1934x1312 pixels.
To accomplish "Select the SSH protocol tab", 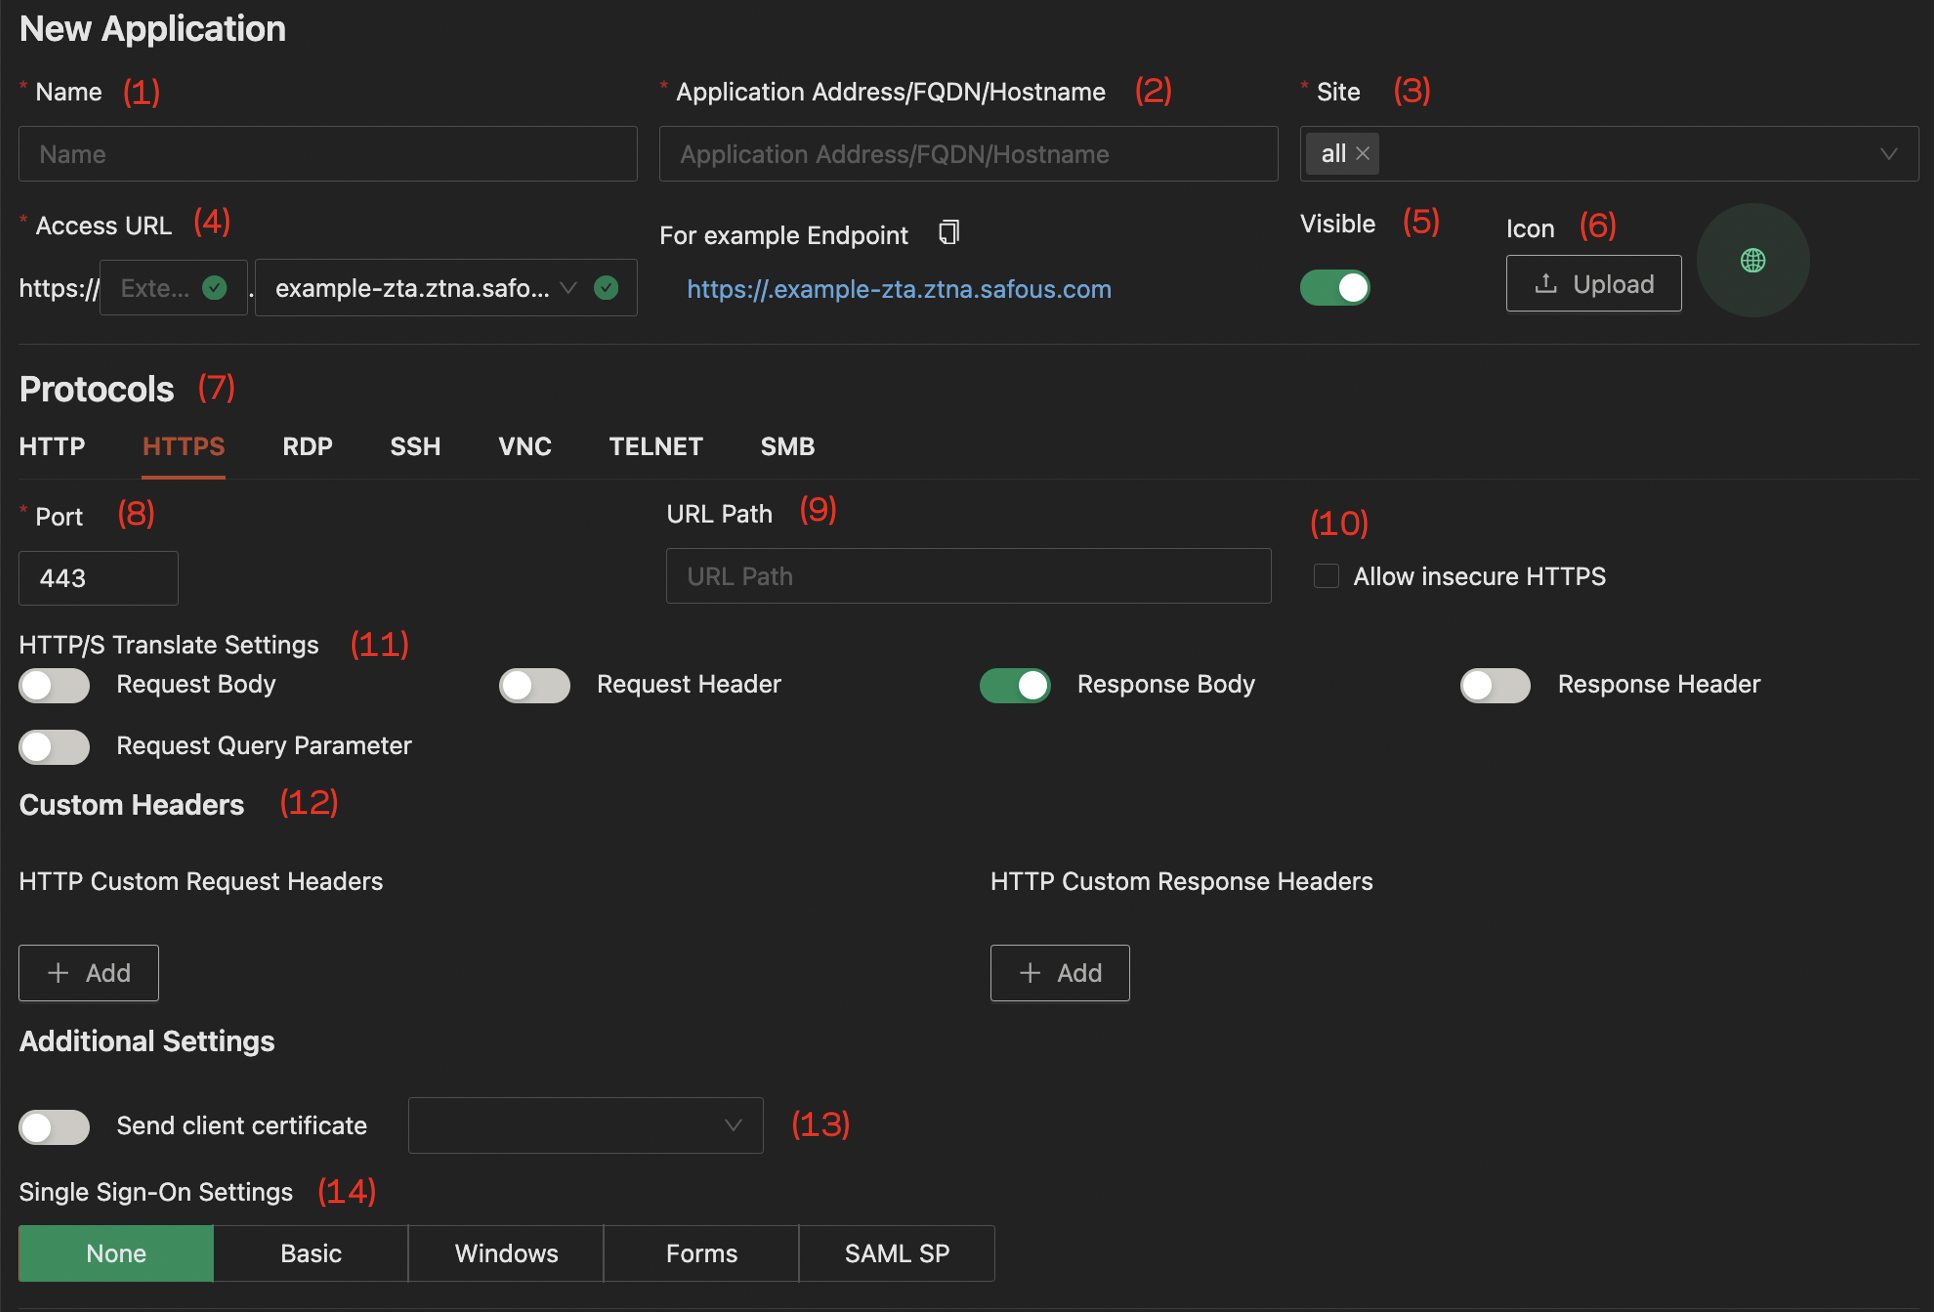I will [415, 446].
